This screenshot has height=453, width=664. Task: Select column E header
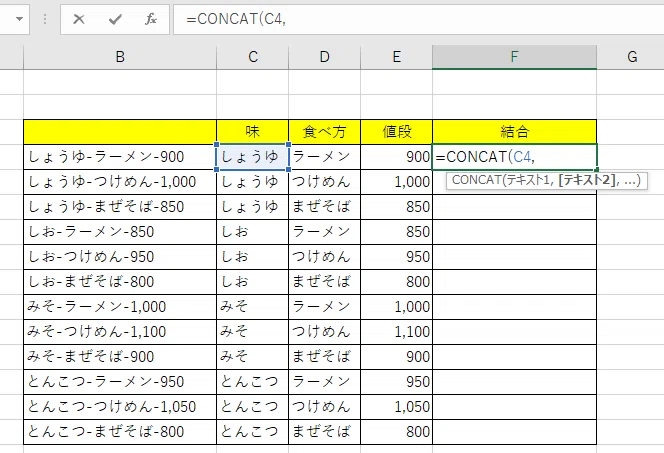[x=396, y=57]
